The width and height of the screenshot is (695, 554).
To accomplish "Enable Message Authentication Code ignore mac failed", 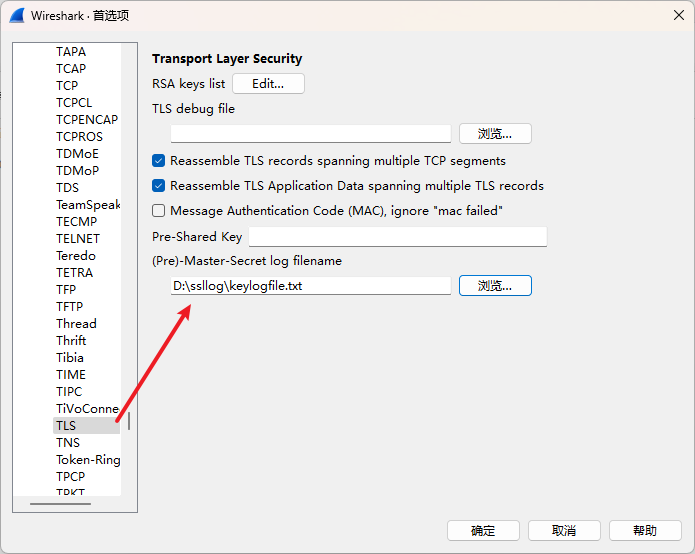I will click(159, 211).
